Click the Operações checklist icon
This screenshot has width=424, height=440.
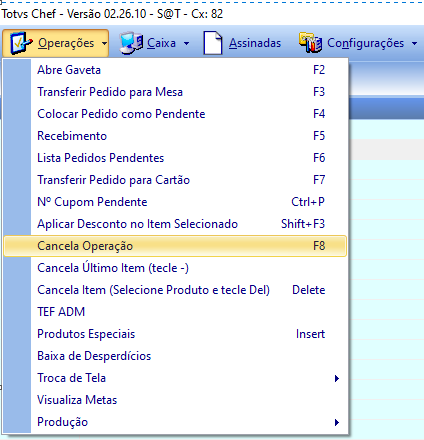tap(21, 43)
